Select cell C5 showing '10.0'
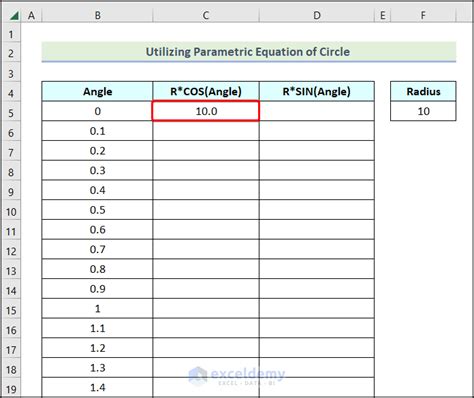 [x=206, y=111]
